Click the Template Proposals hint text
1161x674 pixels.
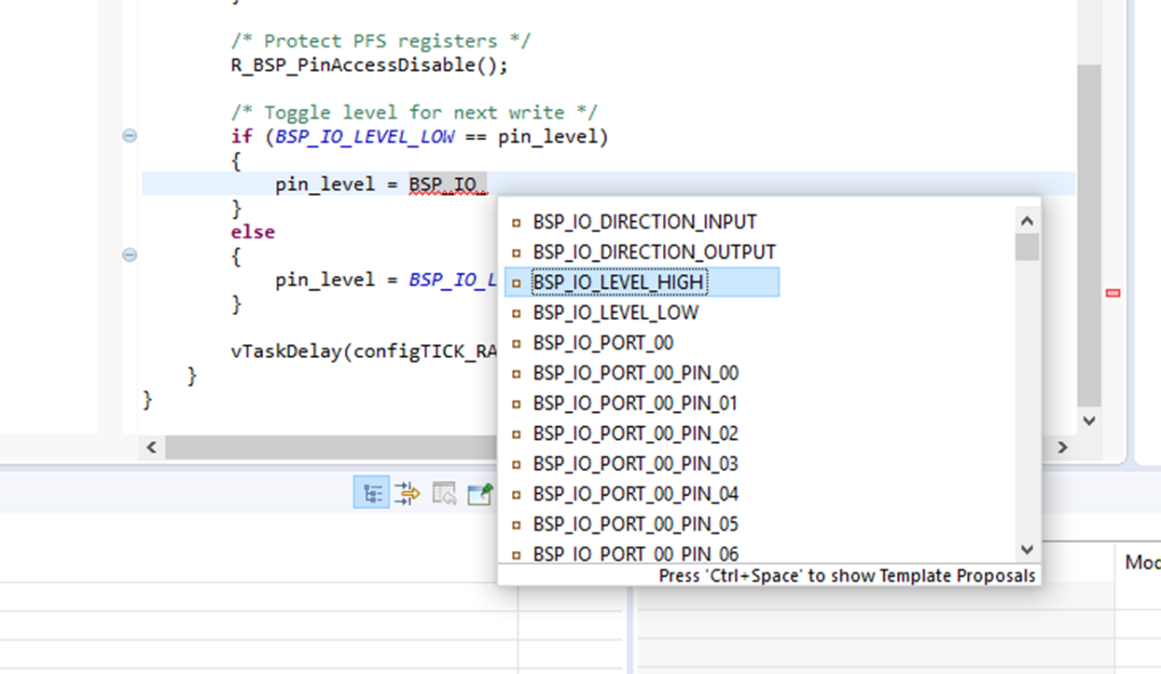coord(847,575)
